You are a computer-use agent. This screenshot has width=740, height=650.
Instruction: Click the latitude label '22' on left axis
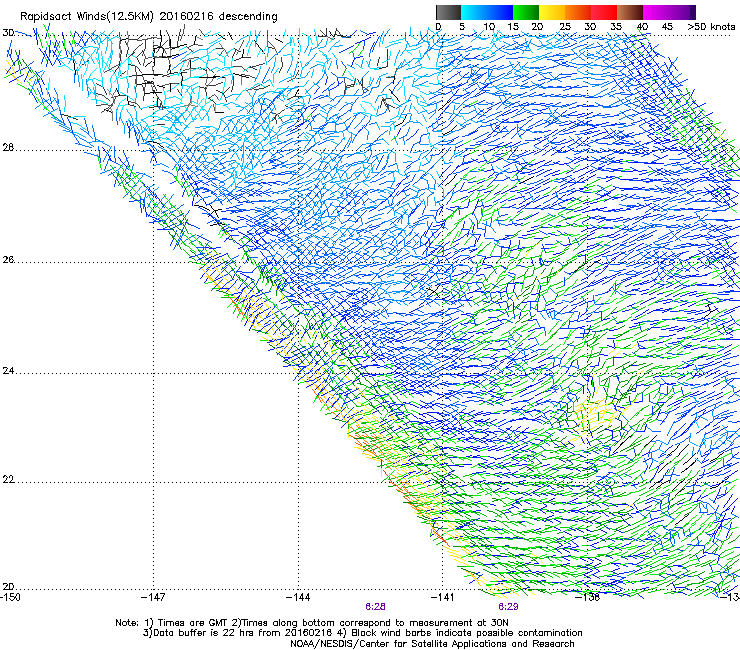(8, 480)
